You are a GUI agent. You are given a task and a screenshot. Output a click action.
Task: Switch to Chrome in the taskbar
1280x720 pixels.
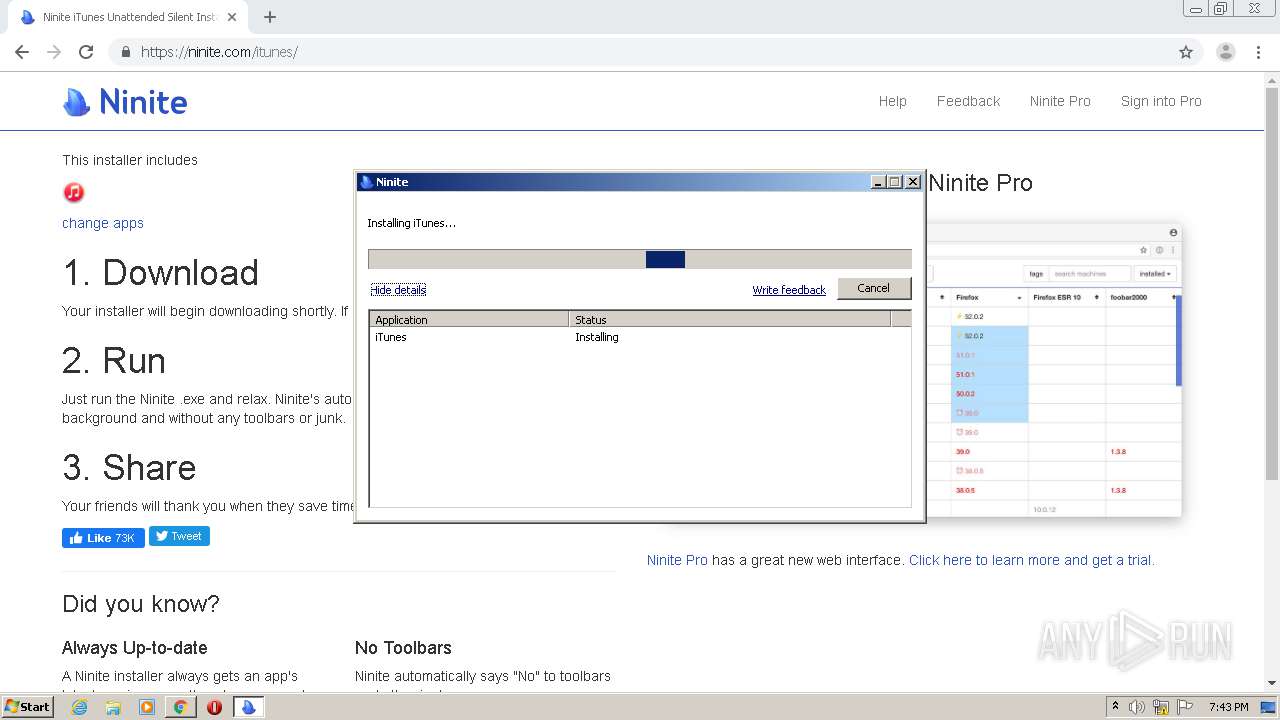coord(180,707)
